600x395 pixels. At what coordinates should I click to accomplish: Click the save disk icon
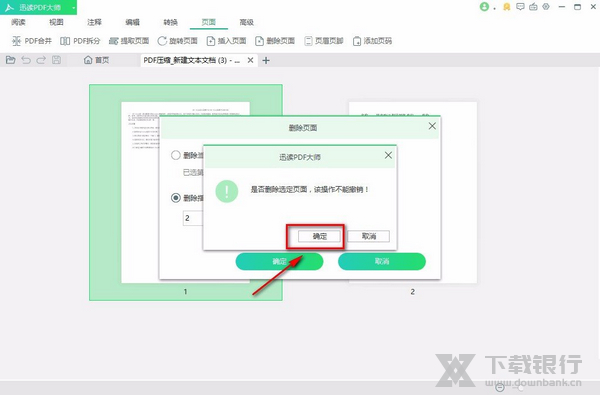[56, 60]
